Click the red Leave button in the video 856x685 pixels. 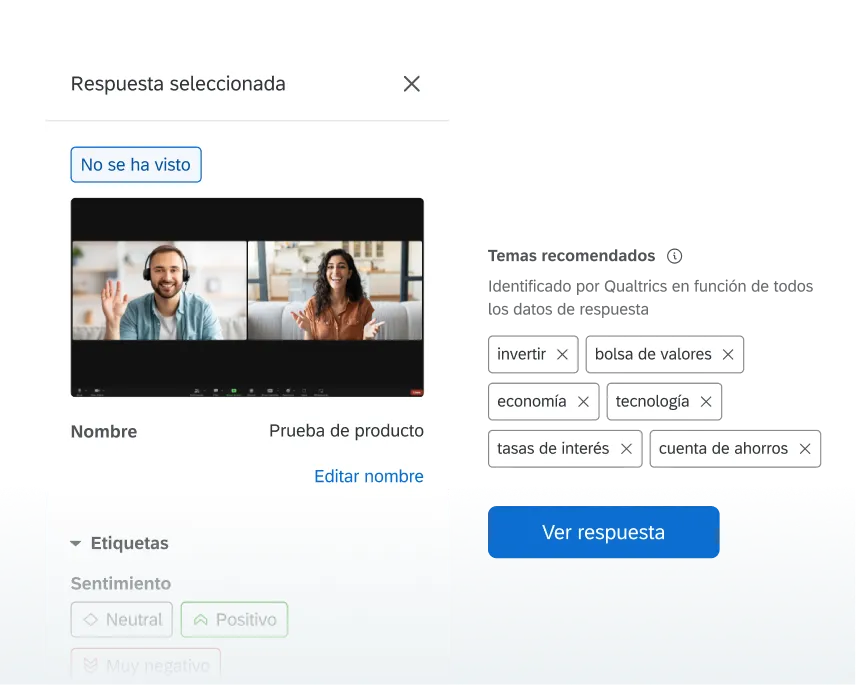click(x=416, y=389)
